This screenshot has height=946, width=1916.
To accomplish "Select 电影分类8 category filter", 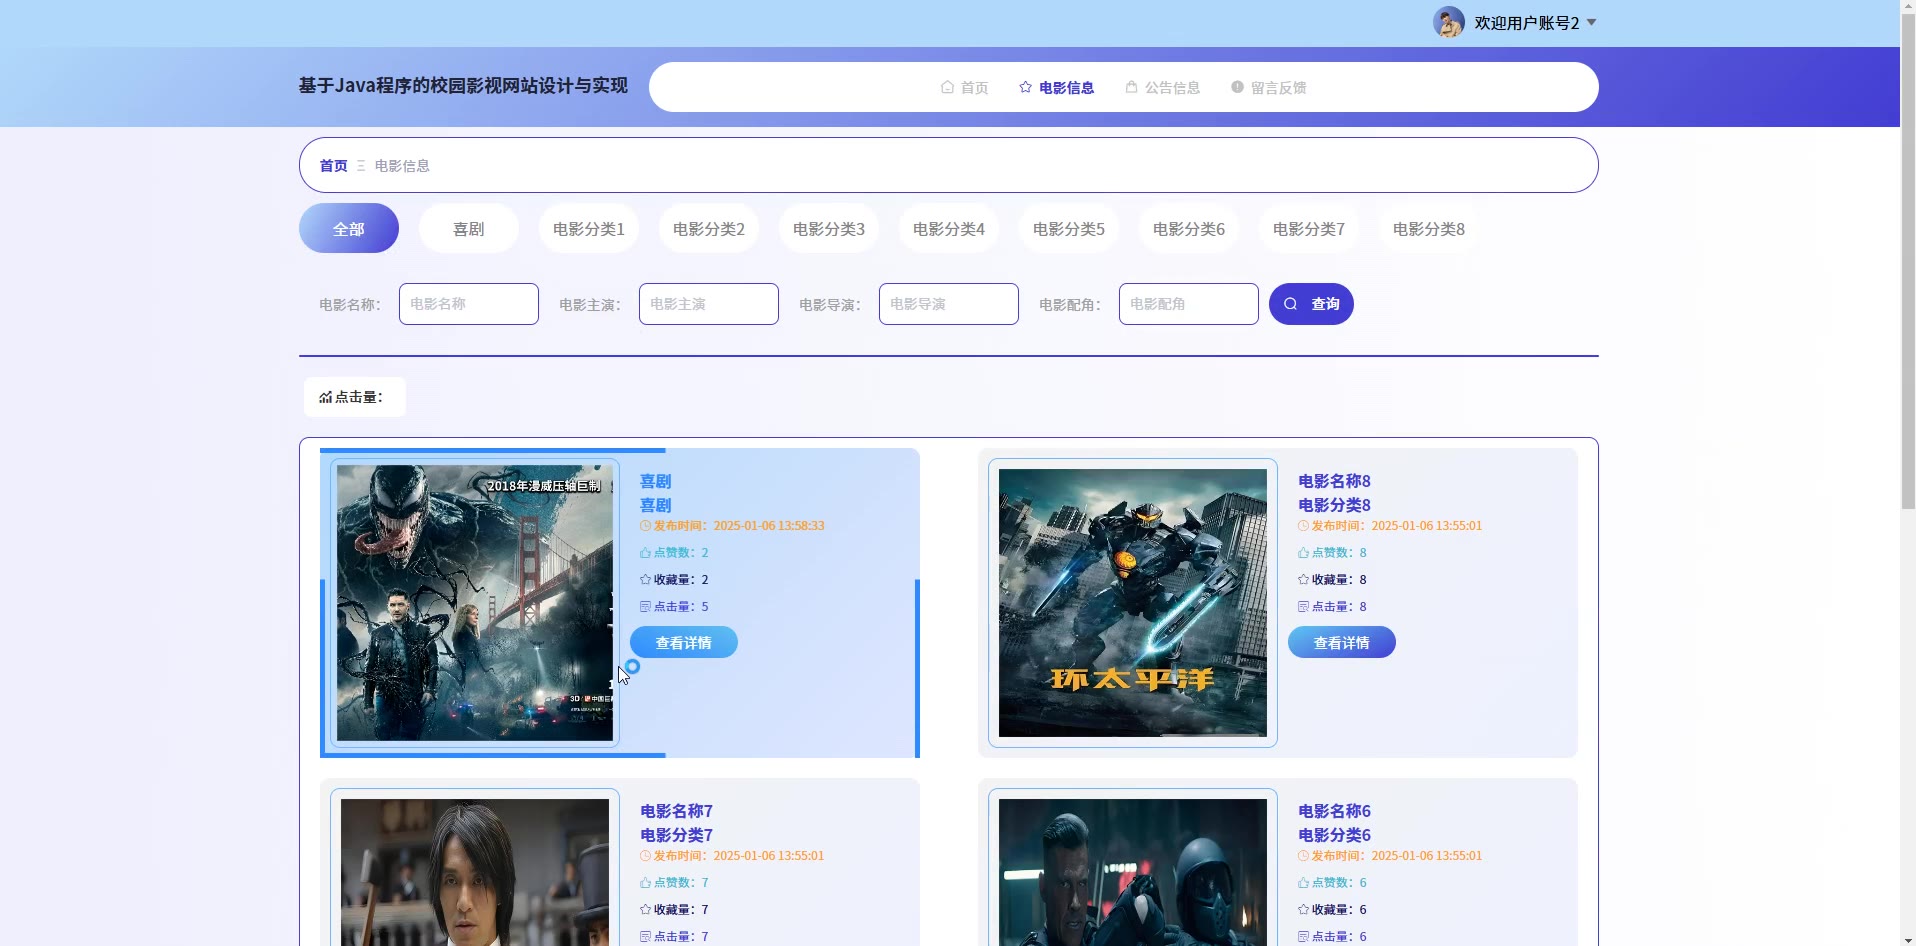I will pyautogui.click(x=1428, y=229).
